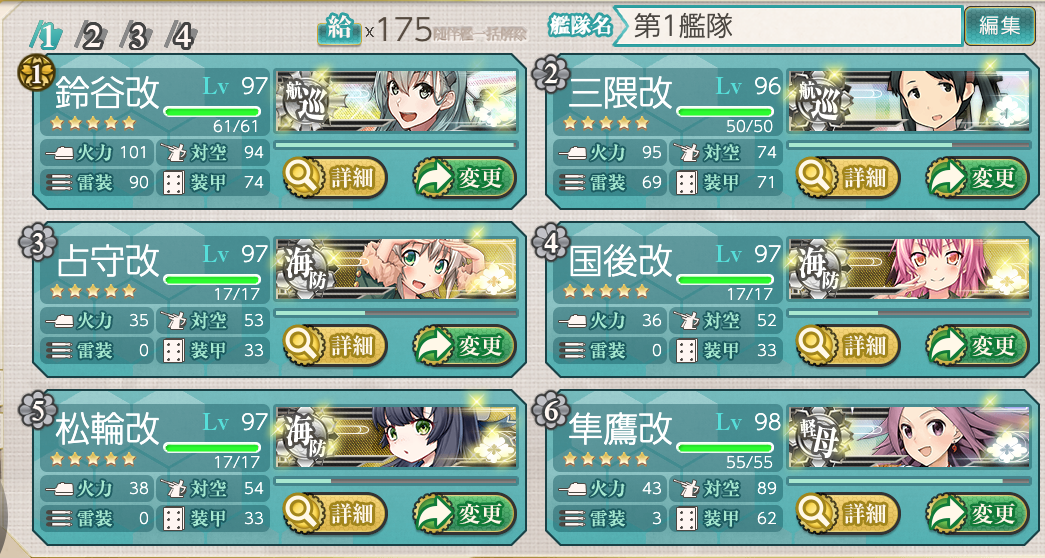Open 詳細 for 隼鷹改

[848, 513]
